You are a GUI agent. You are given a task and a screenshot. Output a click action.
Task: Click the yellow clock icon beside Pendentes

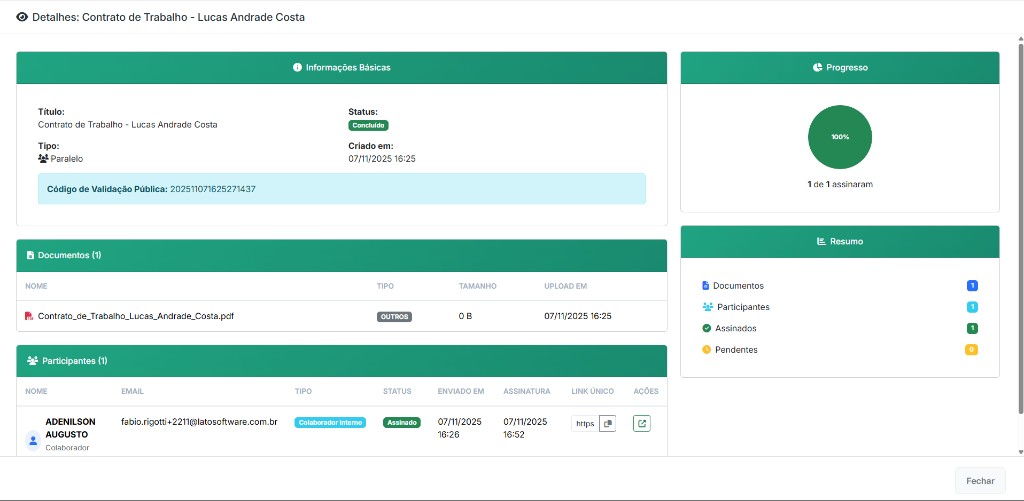pos(706,349)
